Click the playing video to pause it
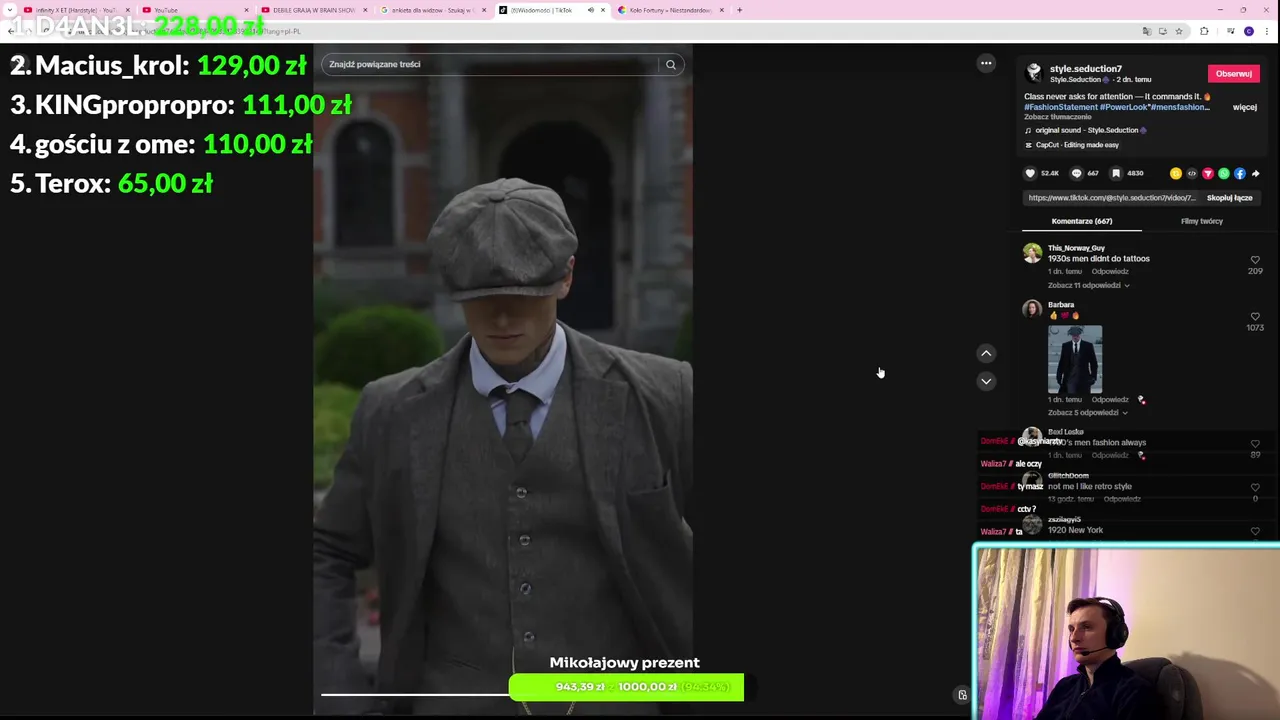Screen dimensions: 1280x720 coord(502,380)
